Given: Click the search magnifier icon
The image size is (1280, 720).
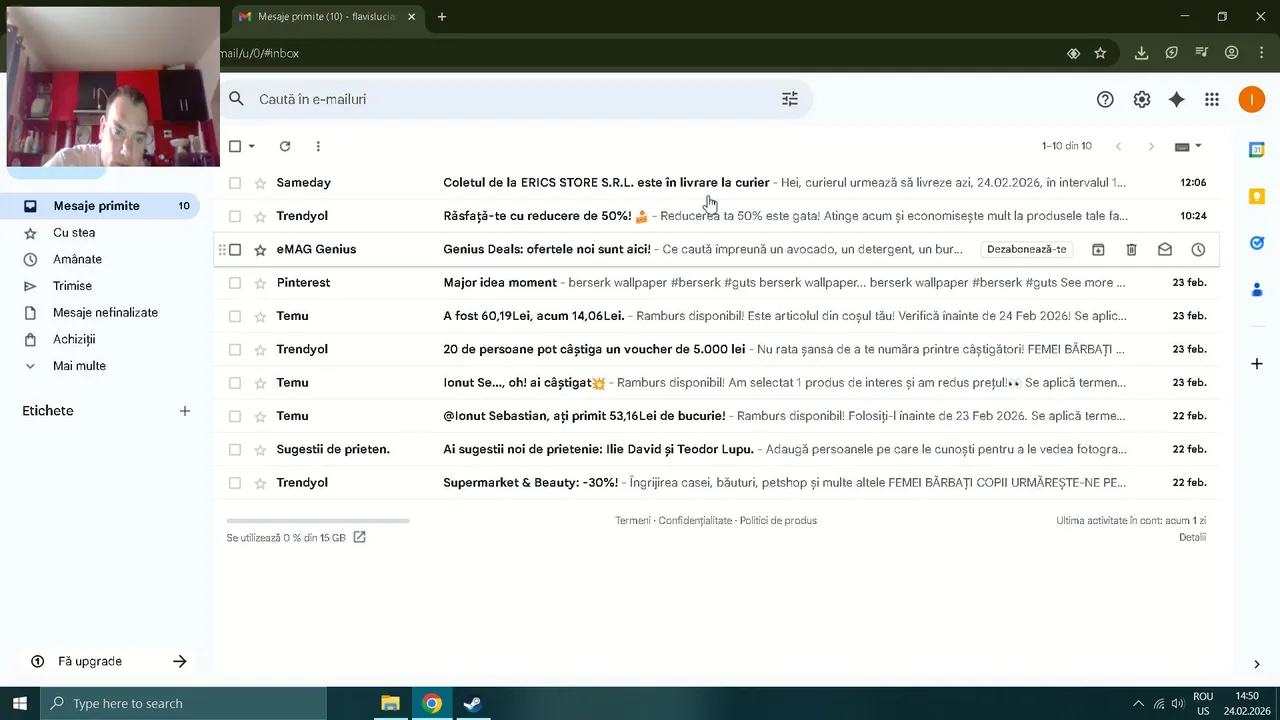Looking at the screenshot, I should click(x=236, y=99).
